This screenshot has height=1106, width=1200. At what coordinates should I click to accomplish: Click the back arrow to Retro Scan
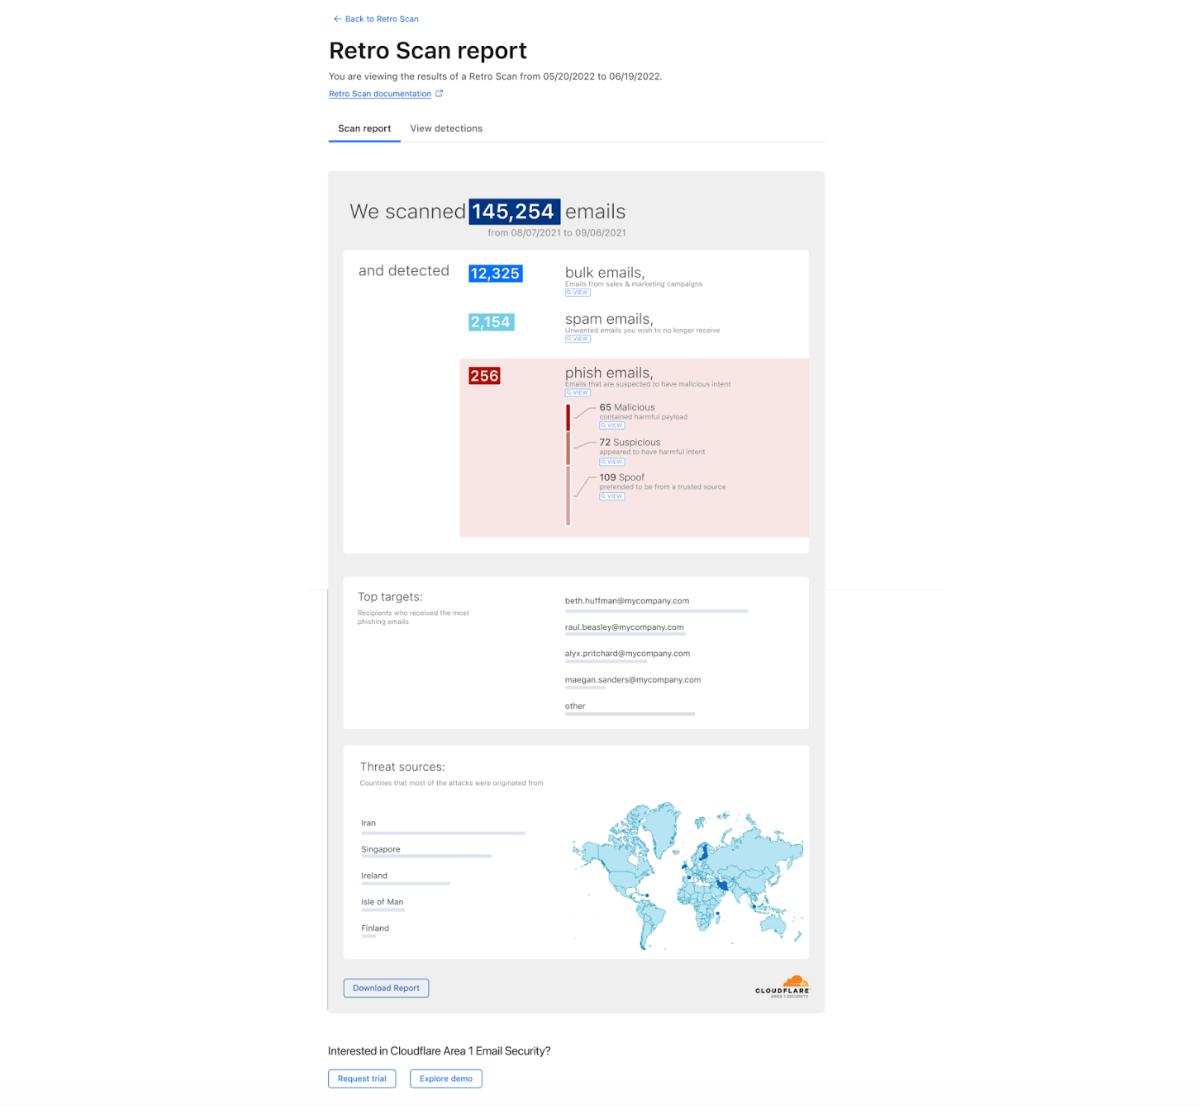coord(337,19)
